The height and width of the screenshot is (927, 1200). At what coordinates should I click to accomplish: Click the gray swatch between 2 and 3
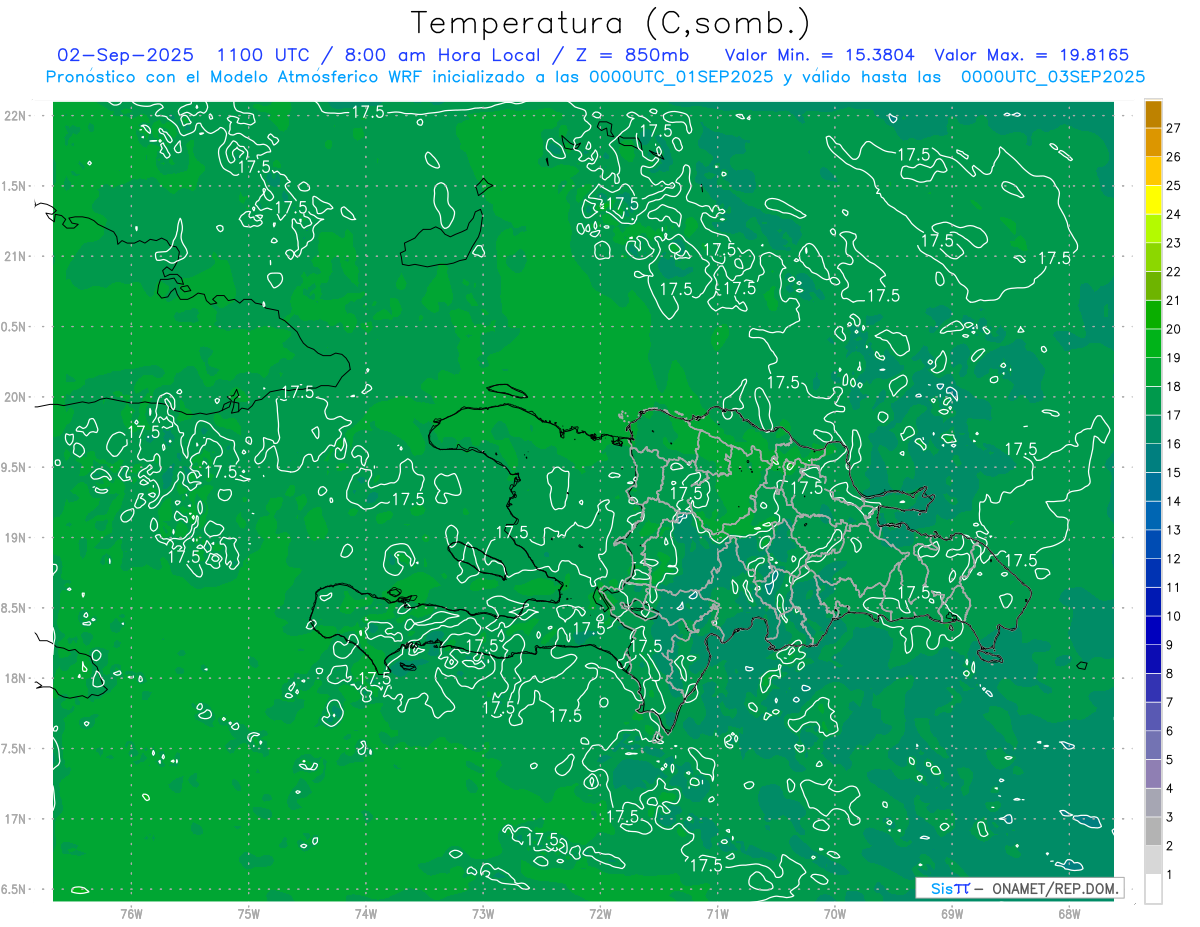[x=1153, y=831]
